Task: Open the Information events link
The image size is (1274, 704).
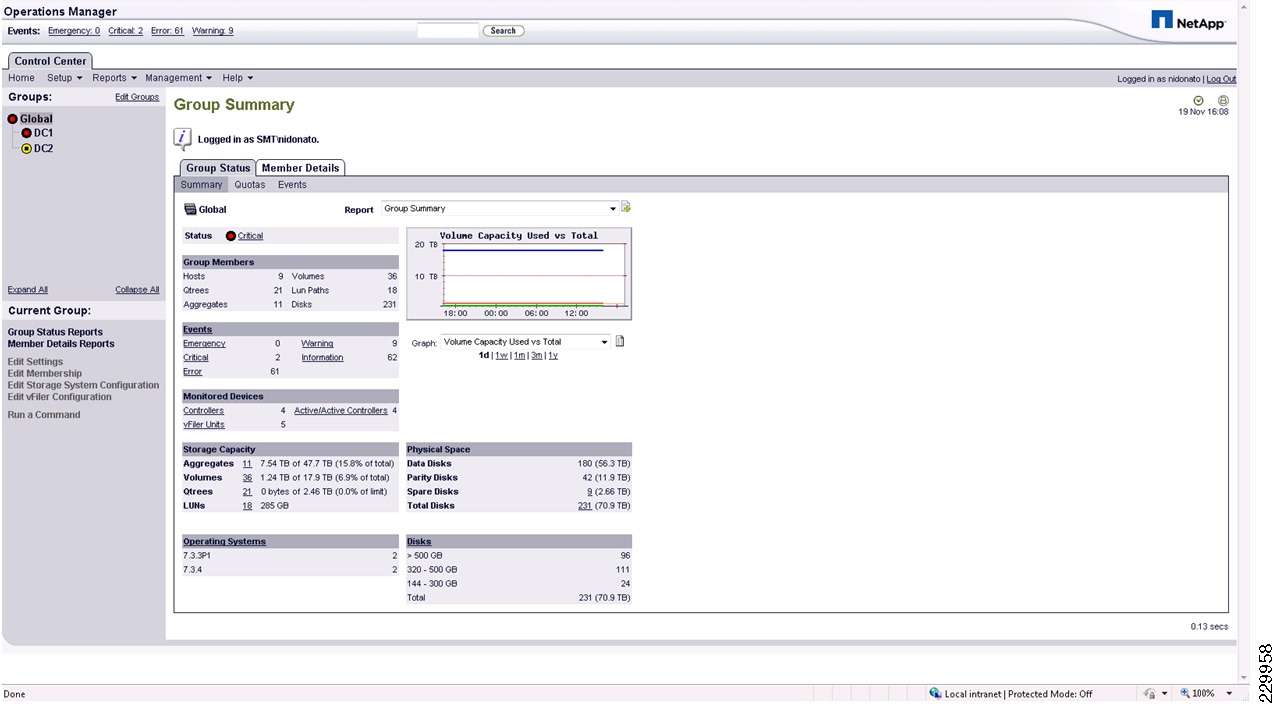Action: [322, 358]
